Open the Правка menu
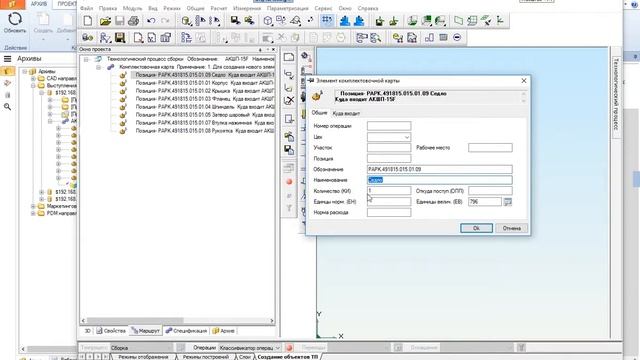 tap(108, 8)
